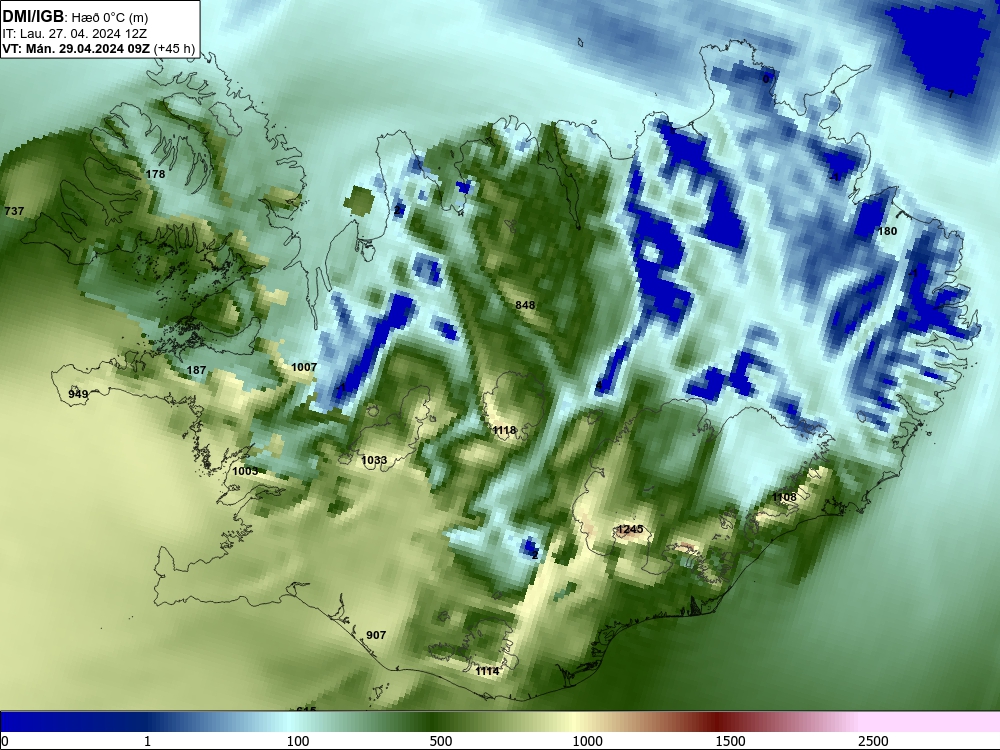
Task: Click the 737 height value on the map
Action: [14, 211]
